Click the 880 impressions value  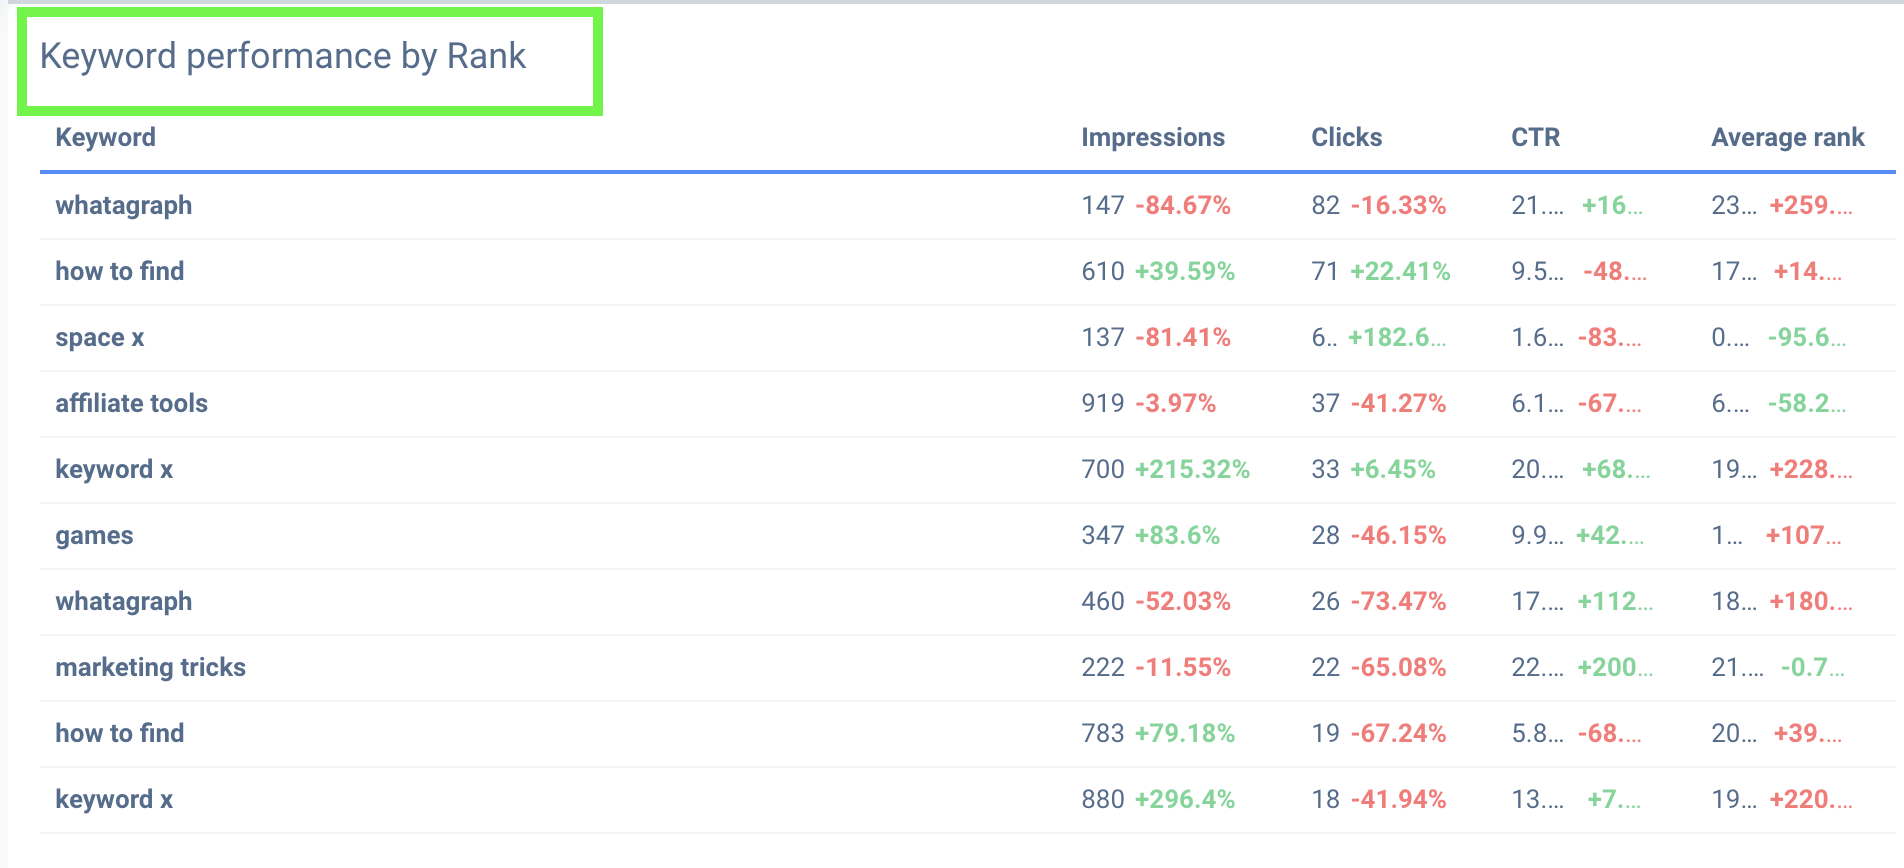click(x=1103, y=799)
